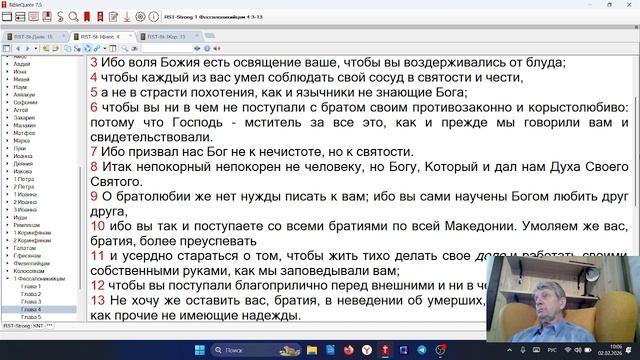Click the book tree vertical scrollbar
Viewport: 640px width, 360px height.
click(x=80, y=229)
